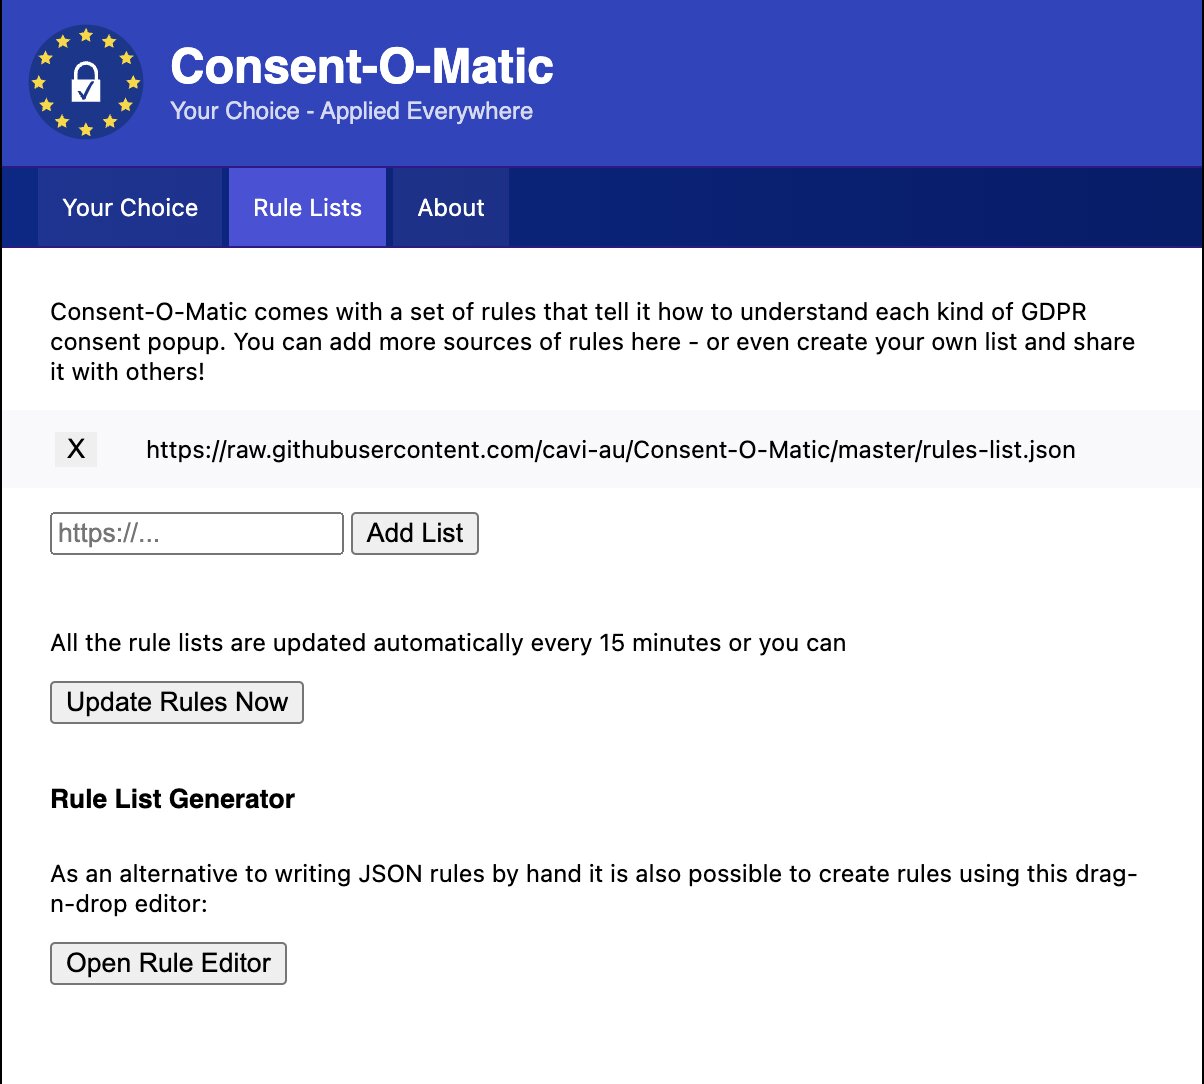Click the Consent-O-Matic padlock logo
Image resolution: width=1204 pixels, height=1084 pixels.
86,82
